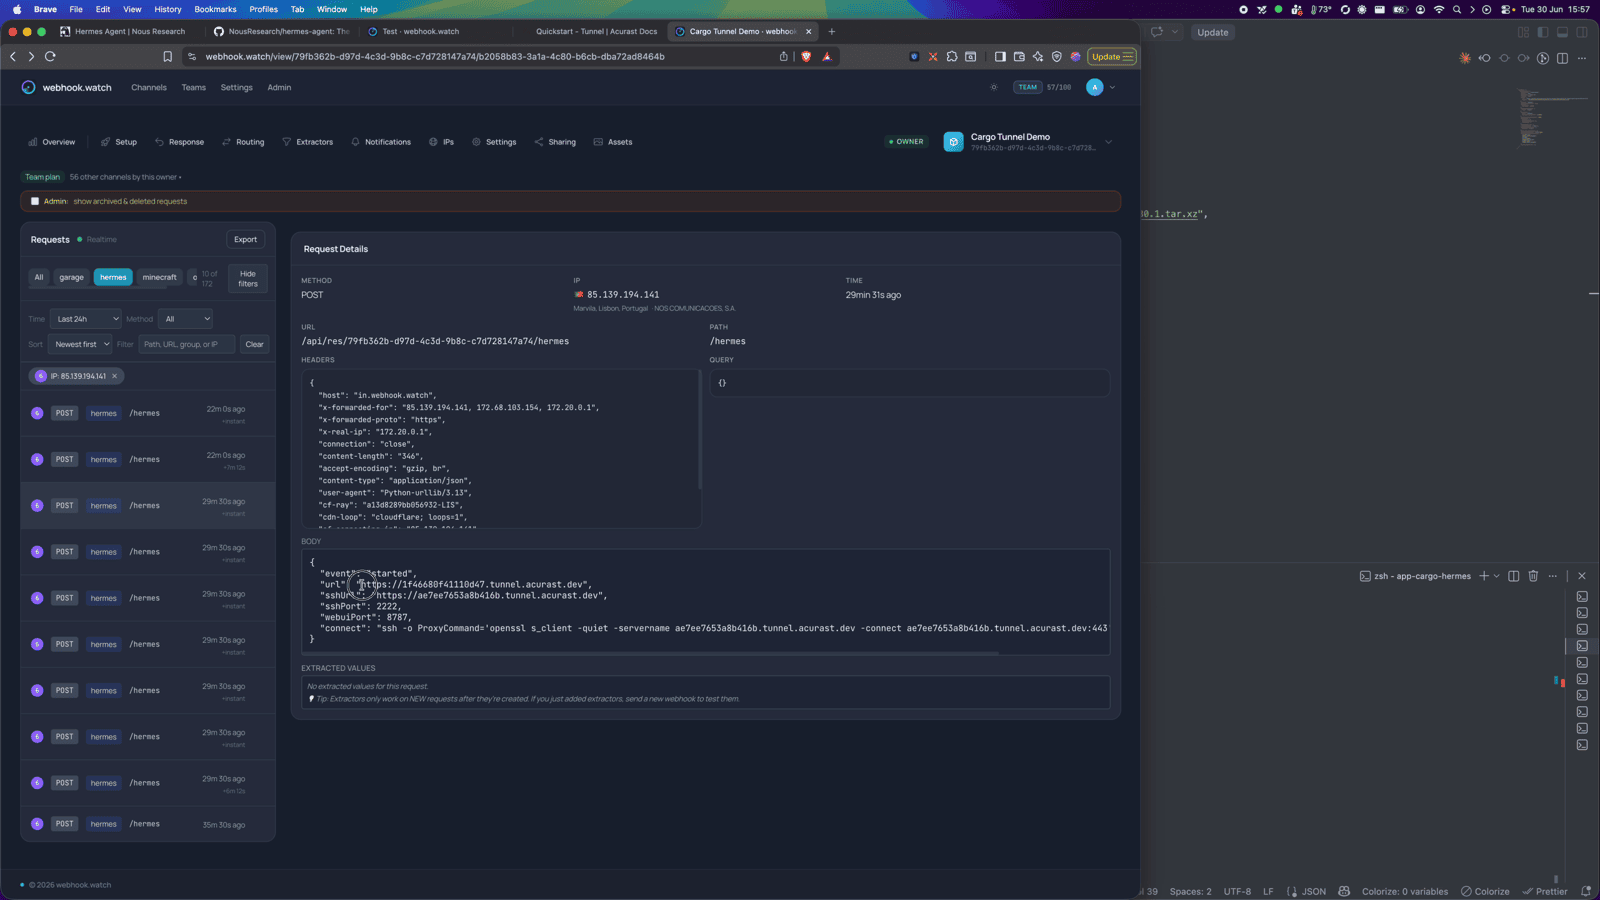
Task: Click the webhook.watch logo icon
Action: coord(28,87)
